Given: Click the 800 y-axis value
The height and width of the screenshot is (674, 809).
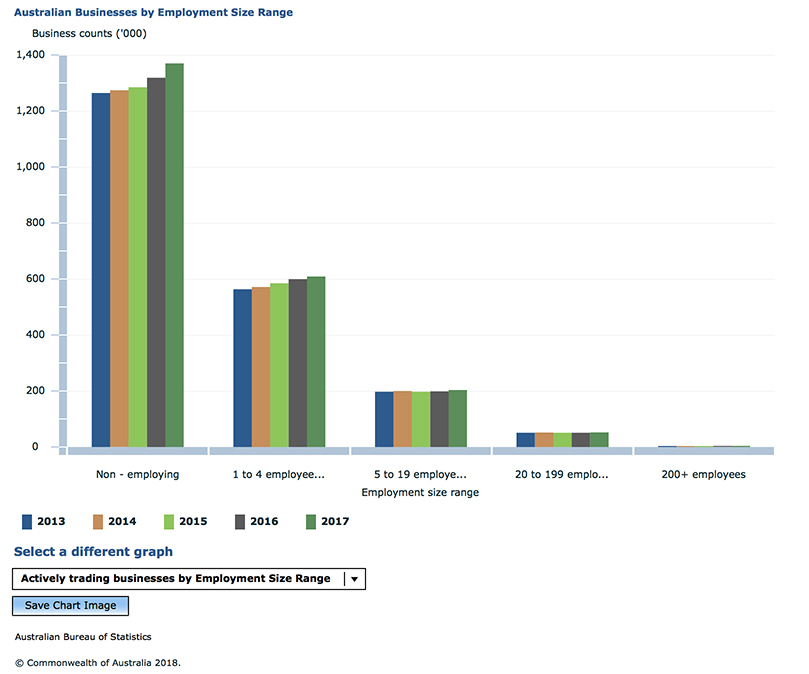Looking at the screenshot, I should (x=35, y=222).
